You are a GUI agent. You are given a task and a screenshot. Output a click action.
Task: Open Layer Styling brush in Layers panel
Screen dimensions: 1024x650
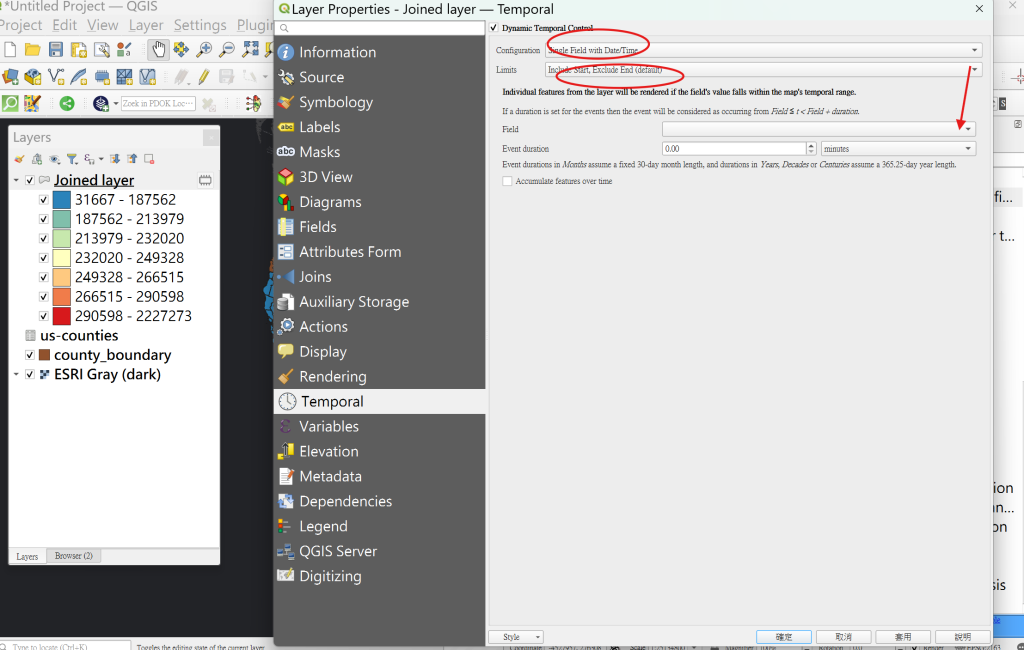pos(20,159)
